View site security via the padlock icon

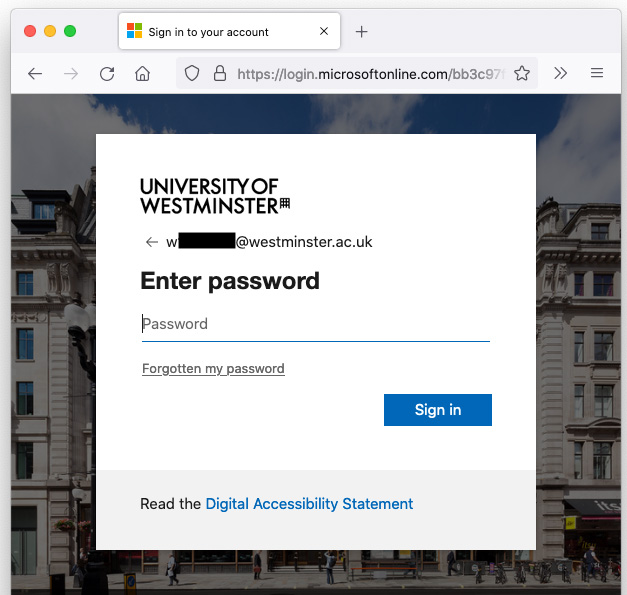pos(220,73)
